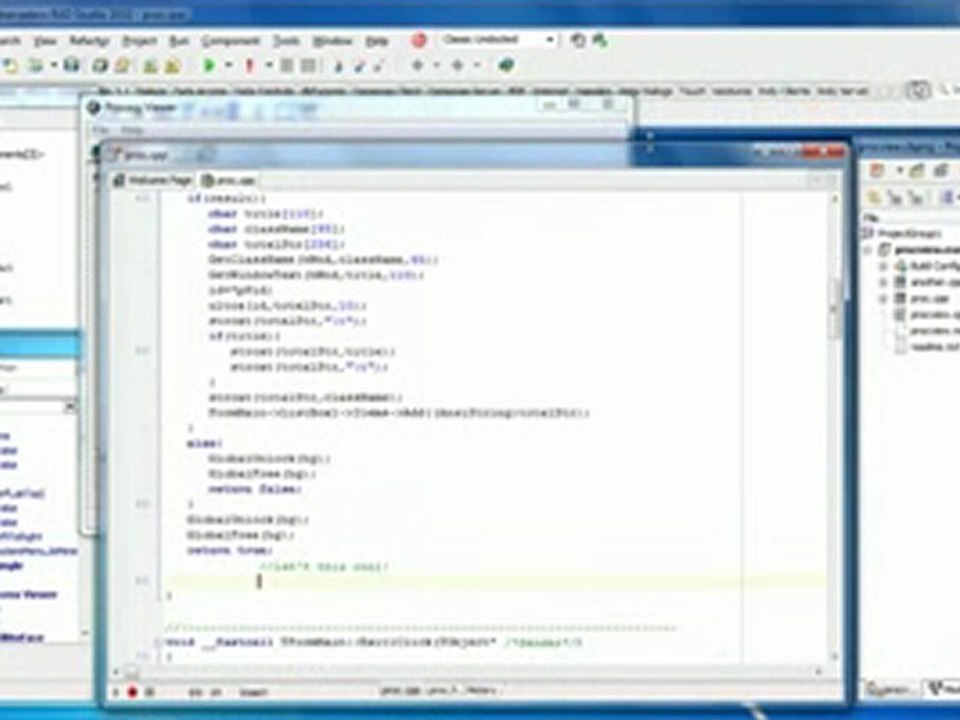The height and width of the screenshot is (720, 960).
Task: Click the pause toolbar icon
Action: pyautogui.click(x=287, y=65)
